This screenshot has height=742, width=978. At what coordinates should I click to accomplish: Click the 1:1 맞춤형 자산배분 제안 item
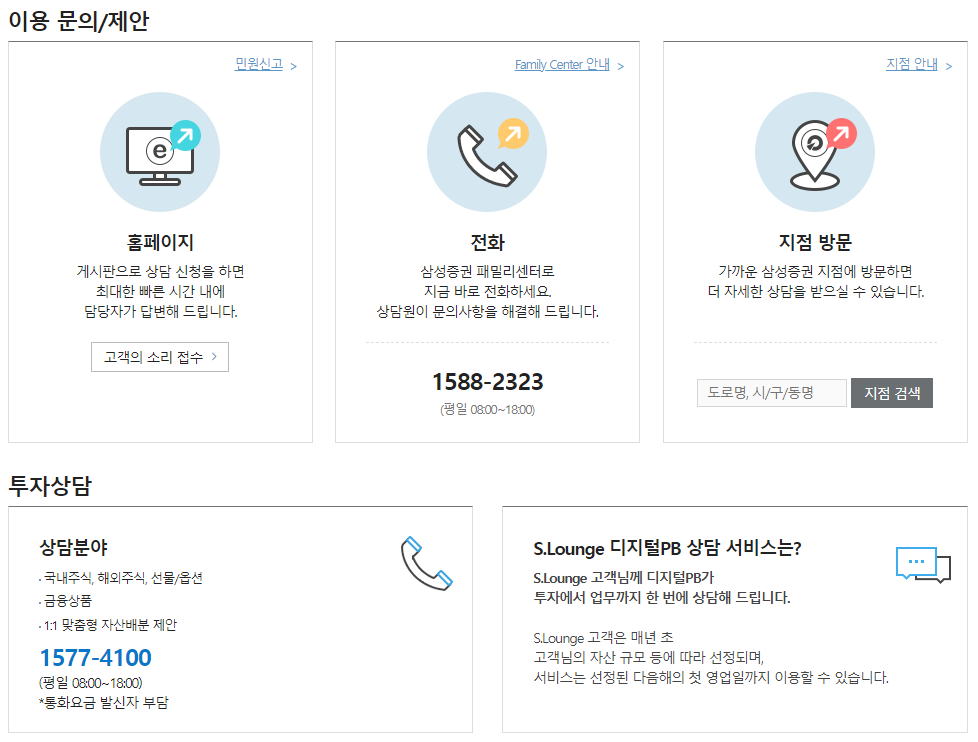[108, 625]
